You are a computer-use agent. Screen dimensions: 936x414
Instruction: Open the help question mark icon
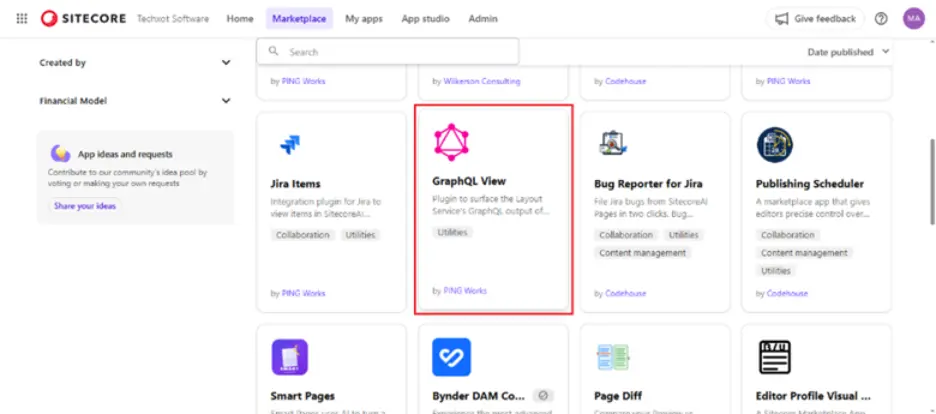pos(881,18)
